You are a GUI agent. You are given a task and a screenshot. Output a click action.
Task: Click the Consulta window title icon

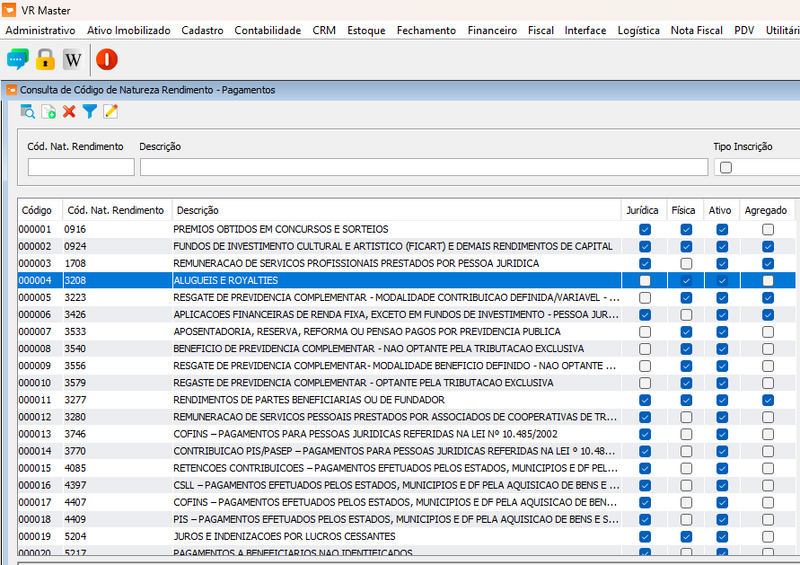[x=11, y=90]
